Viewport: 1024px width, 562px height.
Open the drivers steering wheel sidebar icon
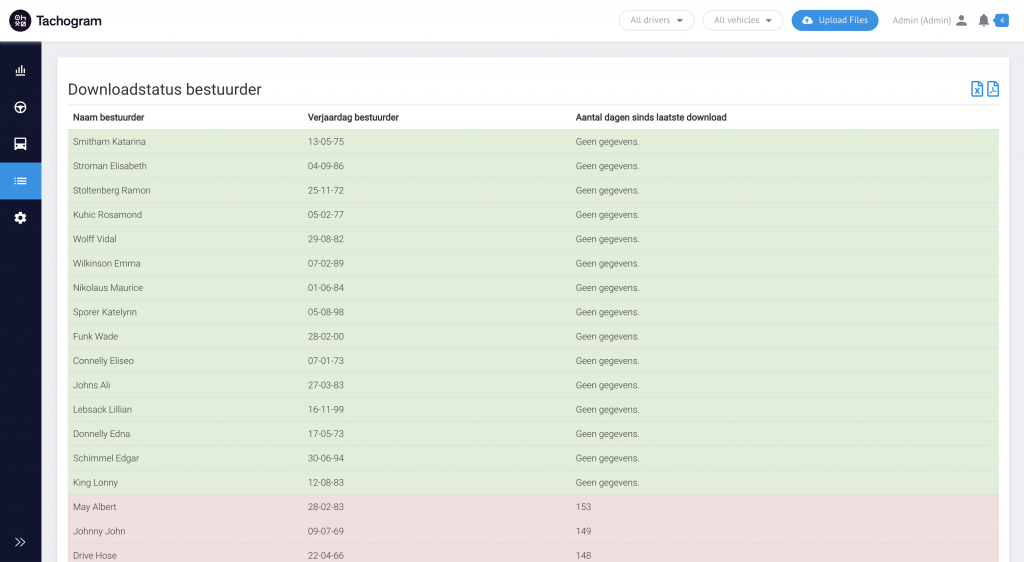tap(20, 107)
